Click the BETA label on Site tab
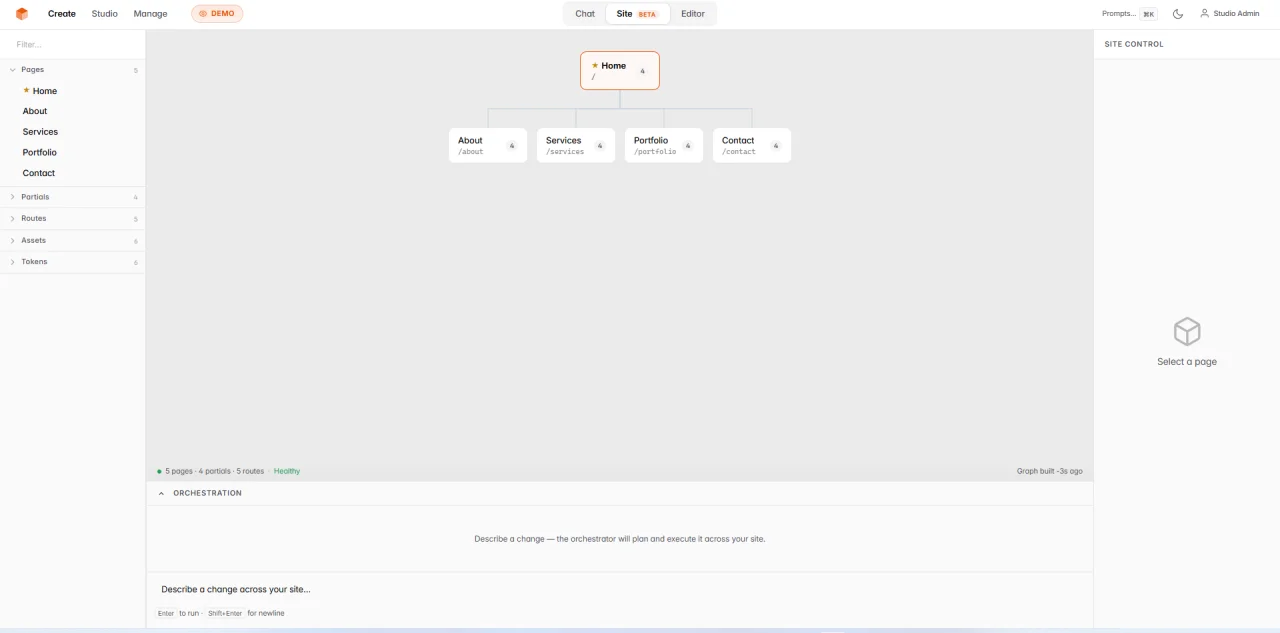This screenshot has width=1280, height=633. [x=647, y=14]
